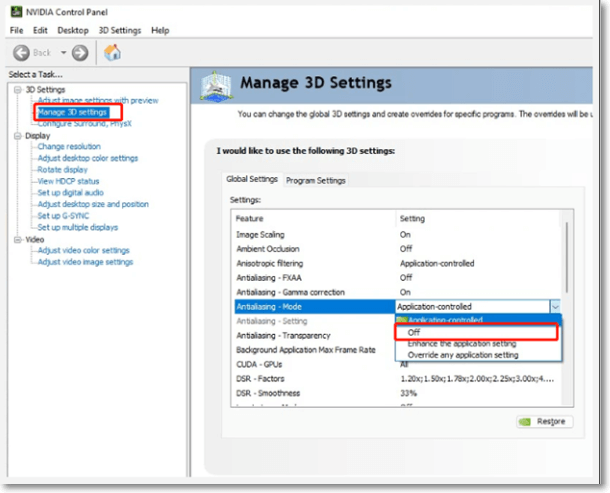Open Adjust image settings with preview
This screenshot has height=493, width=610.
[98, 100]
